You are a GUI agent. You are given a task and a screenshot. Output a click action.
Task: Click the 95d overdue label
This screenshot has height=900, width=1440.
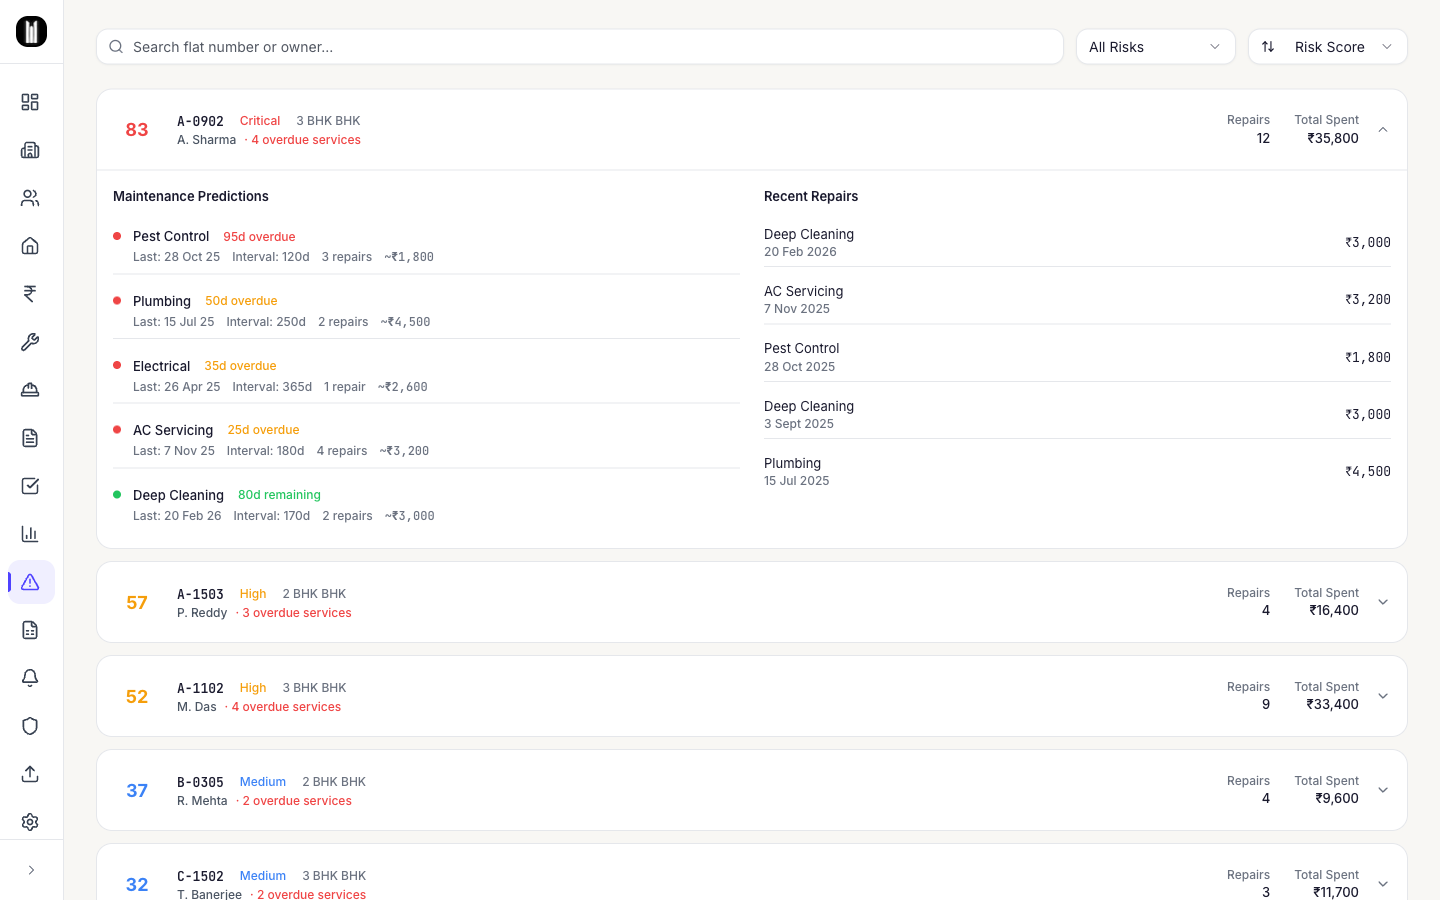pyautogui.click(x=259, y=237)
